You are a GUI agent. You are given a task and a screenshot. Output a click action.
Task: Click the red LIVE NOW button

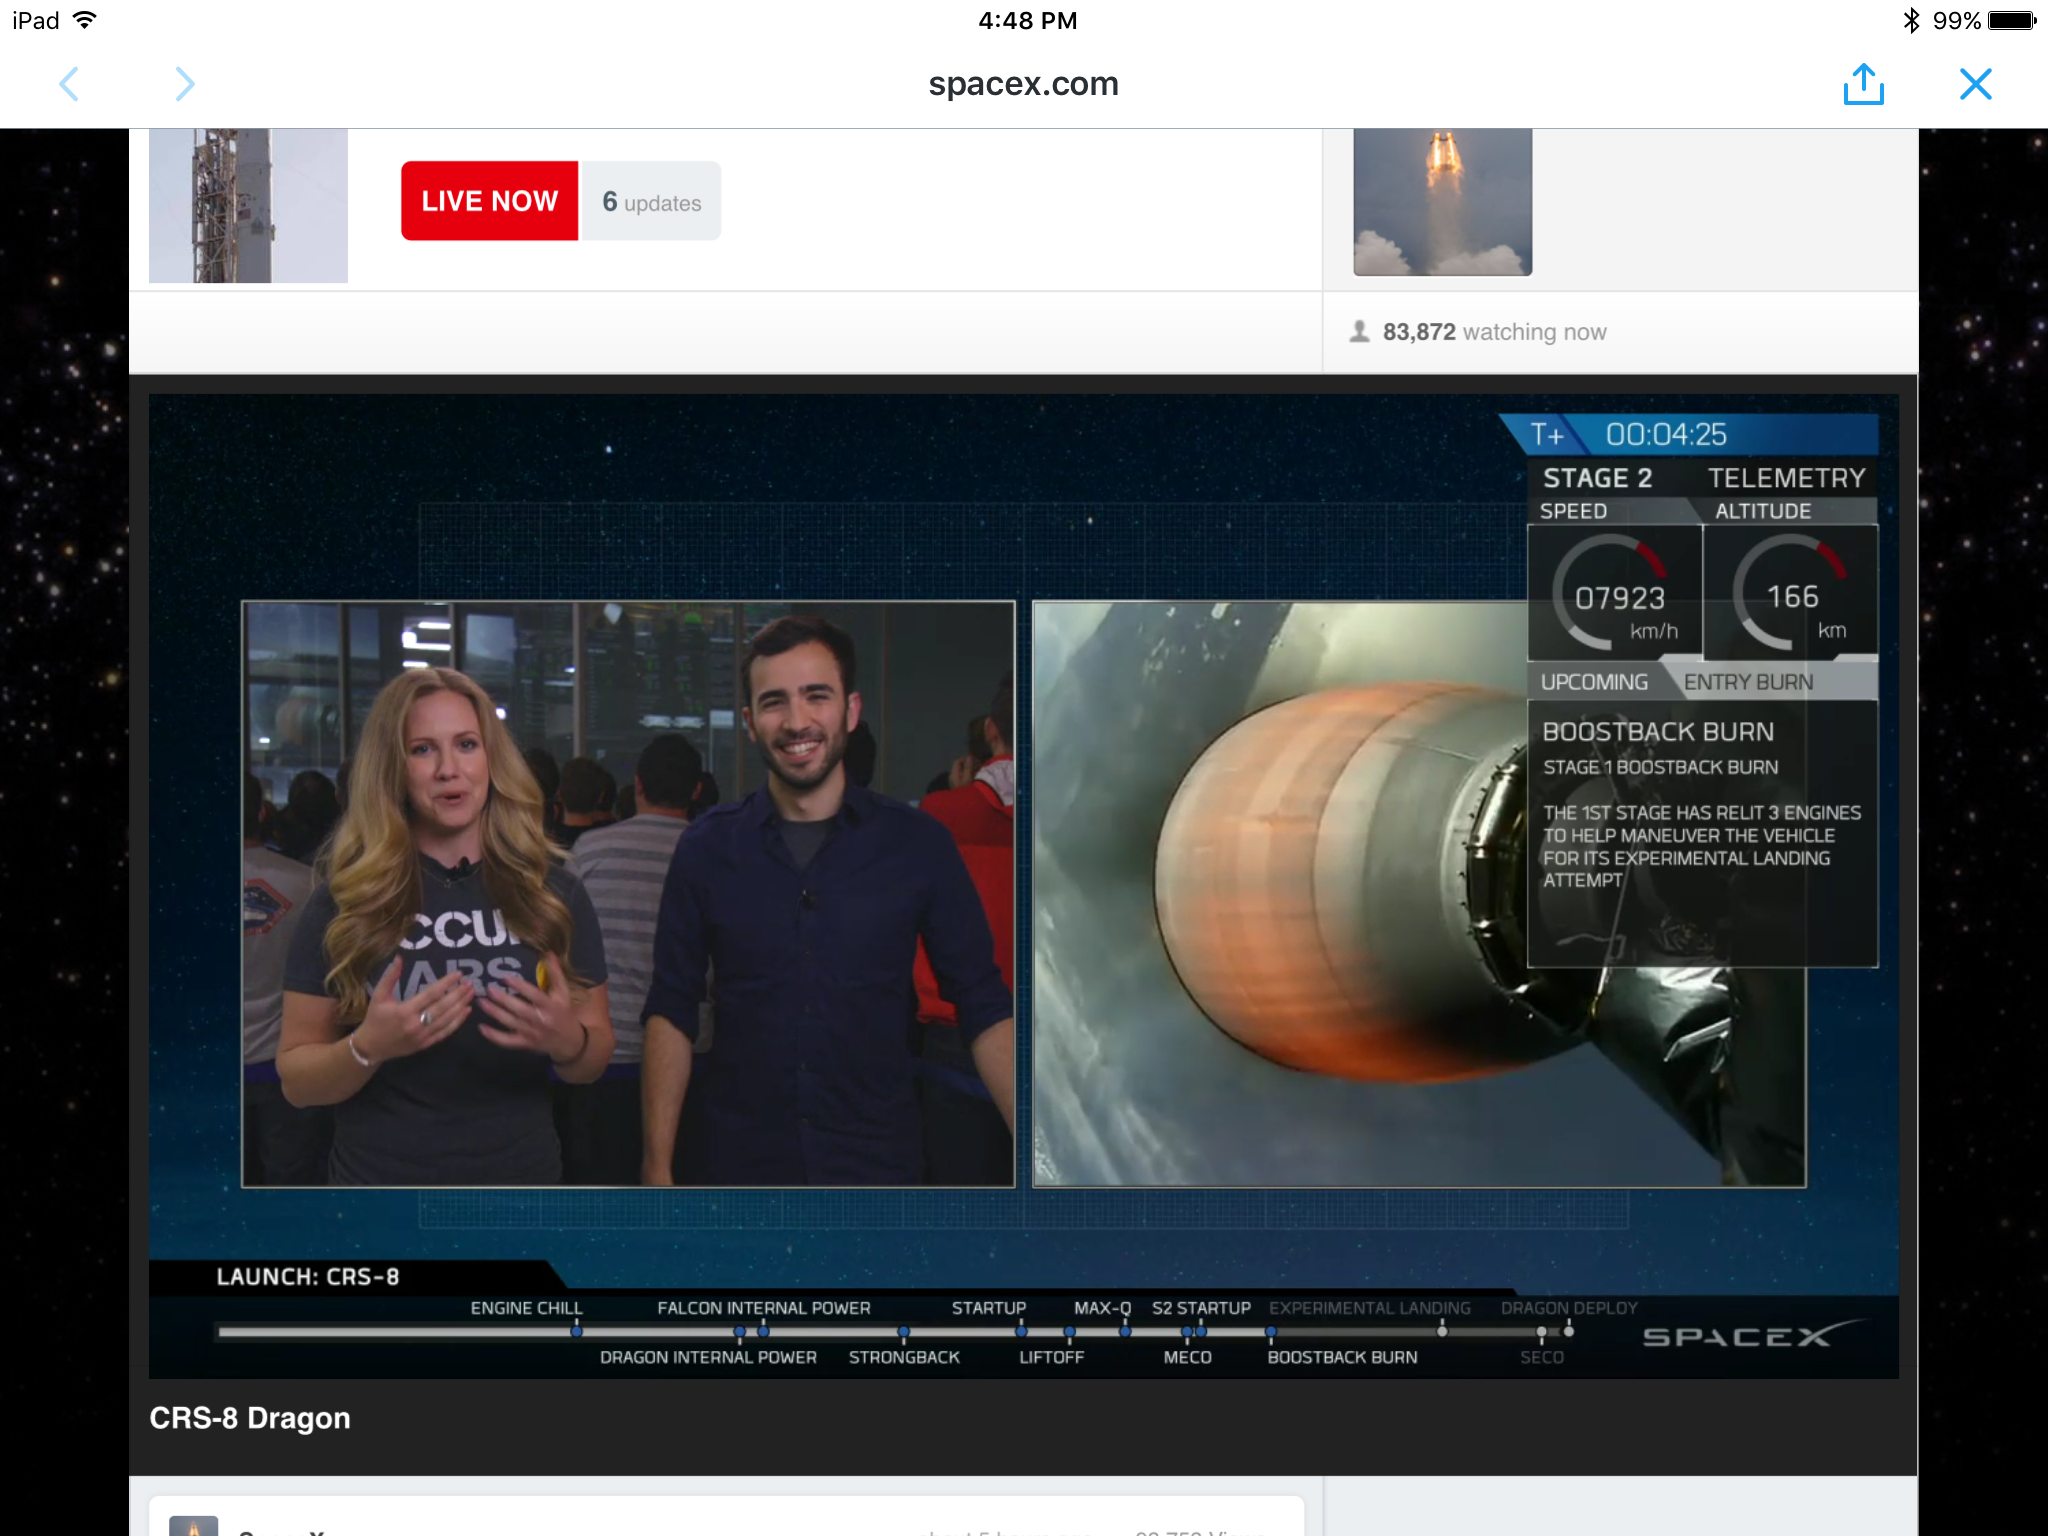(x=489, y=201)
